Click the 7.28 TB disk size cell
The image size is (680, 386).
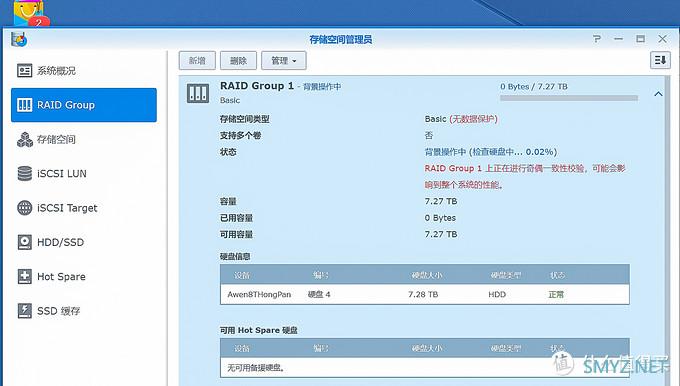tap(423, 294)
